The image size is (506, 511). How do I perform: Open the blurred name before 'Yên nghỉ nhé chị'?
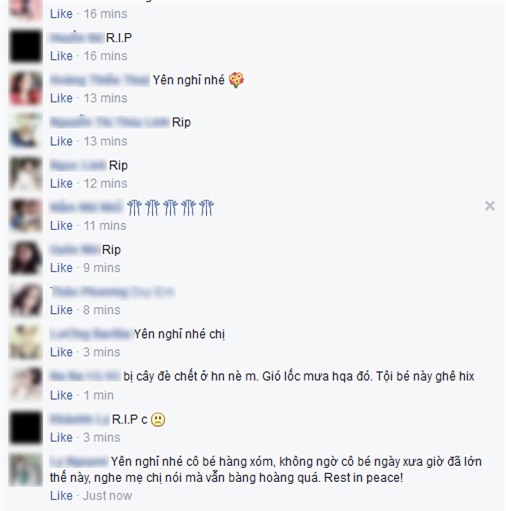click(90, 334)
